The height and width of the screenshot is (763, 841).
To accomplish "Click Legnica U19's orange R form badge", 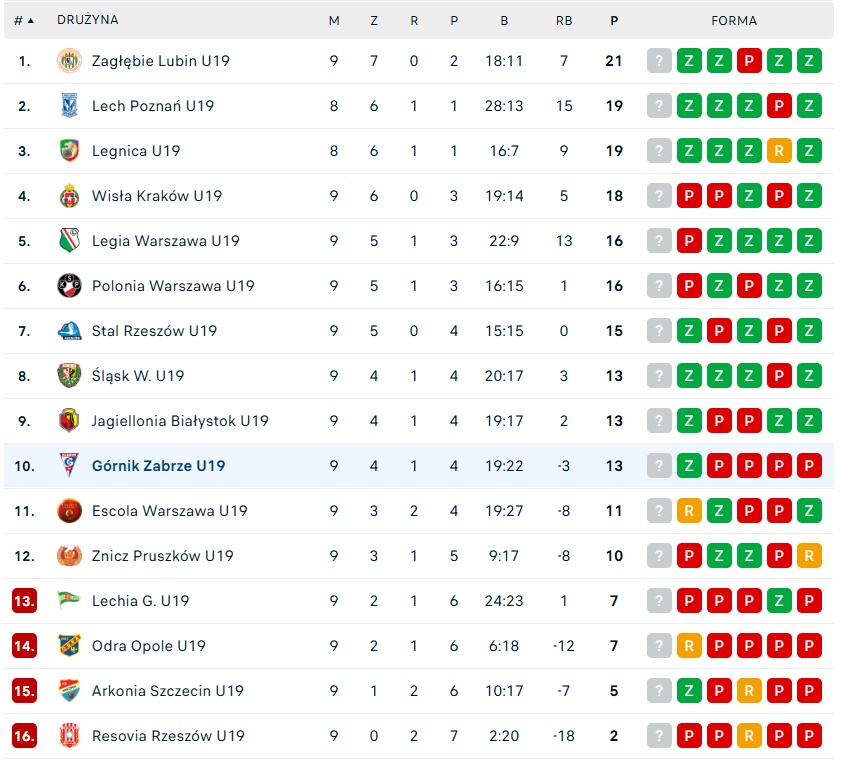I will (x=779, y=151).
